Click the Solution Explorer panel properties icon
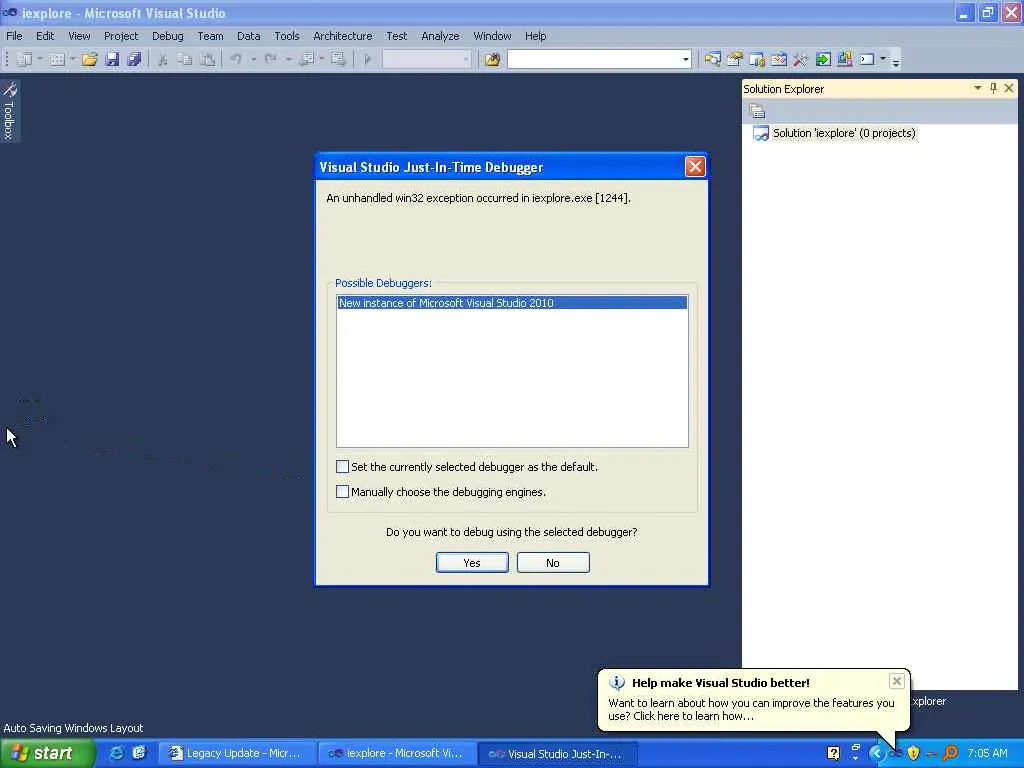Screen dimensions: 1024x768 coord(757,111)
